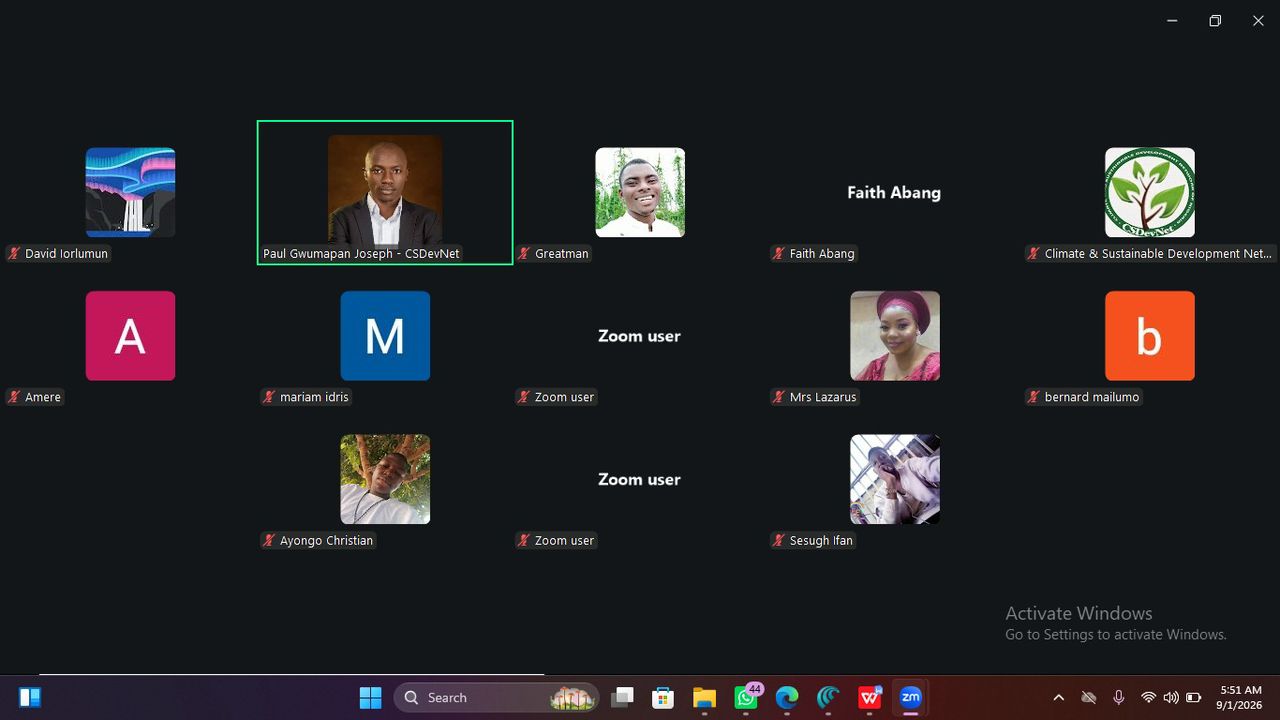Click the taskbar Search box
The image size is (1280, 720).
pyautogui.click(x=497, y=698)
